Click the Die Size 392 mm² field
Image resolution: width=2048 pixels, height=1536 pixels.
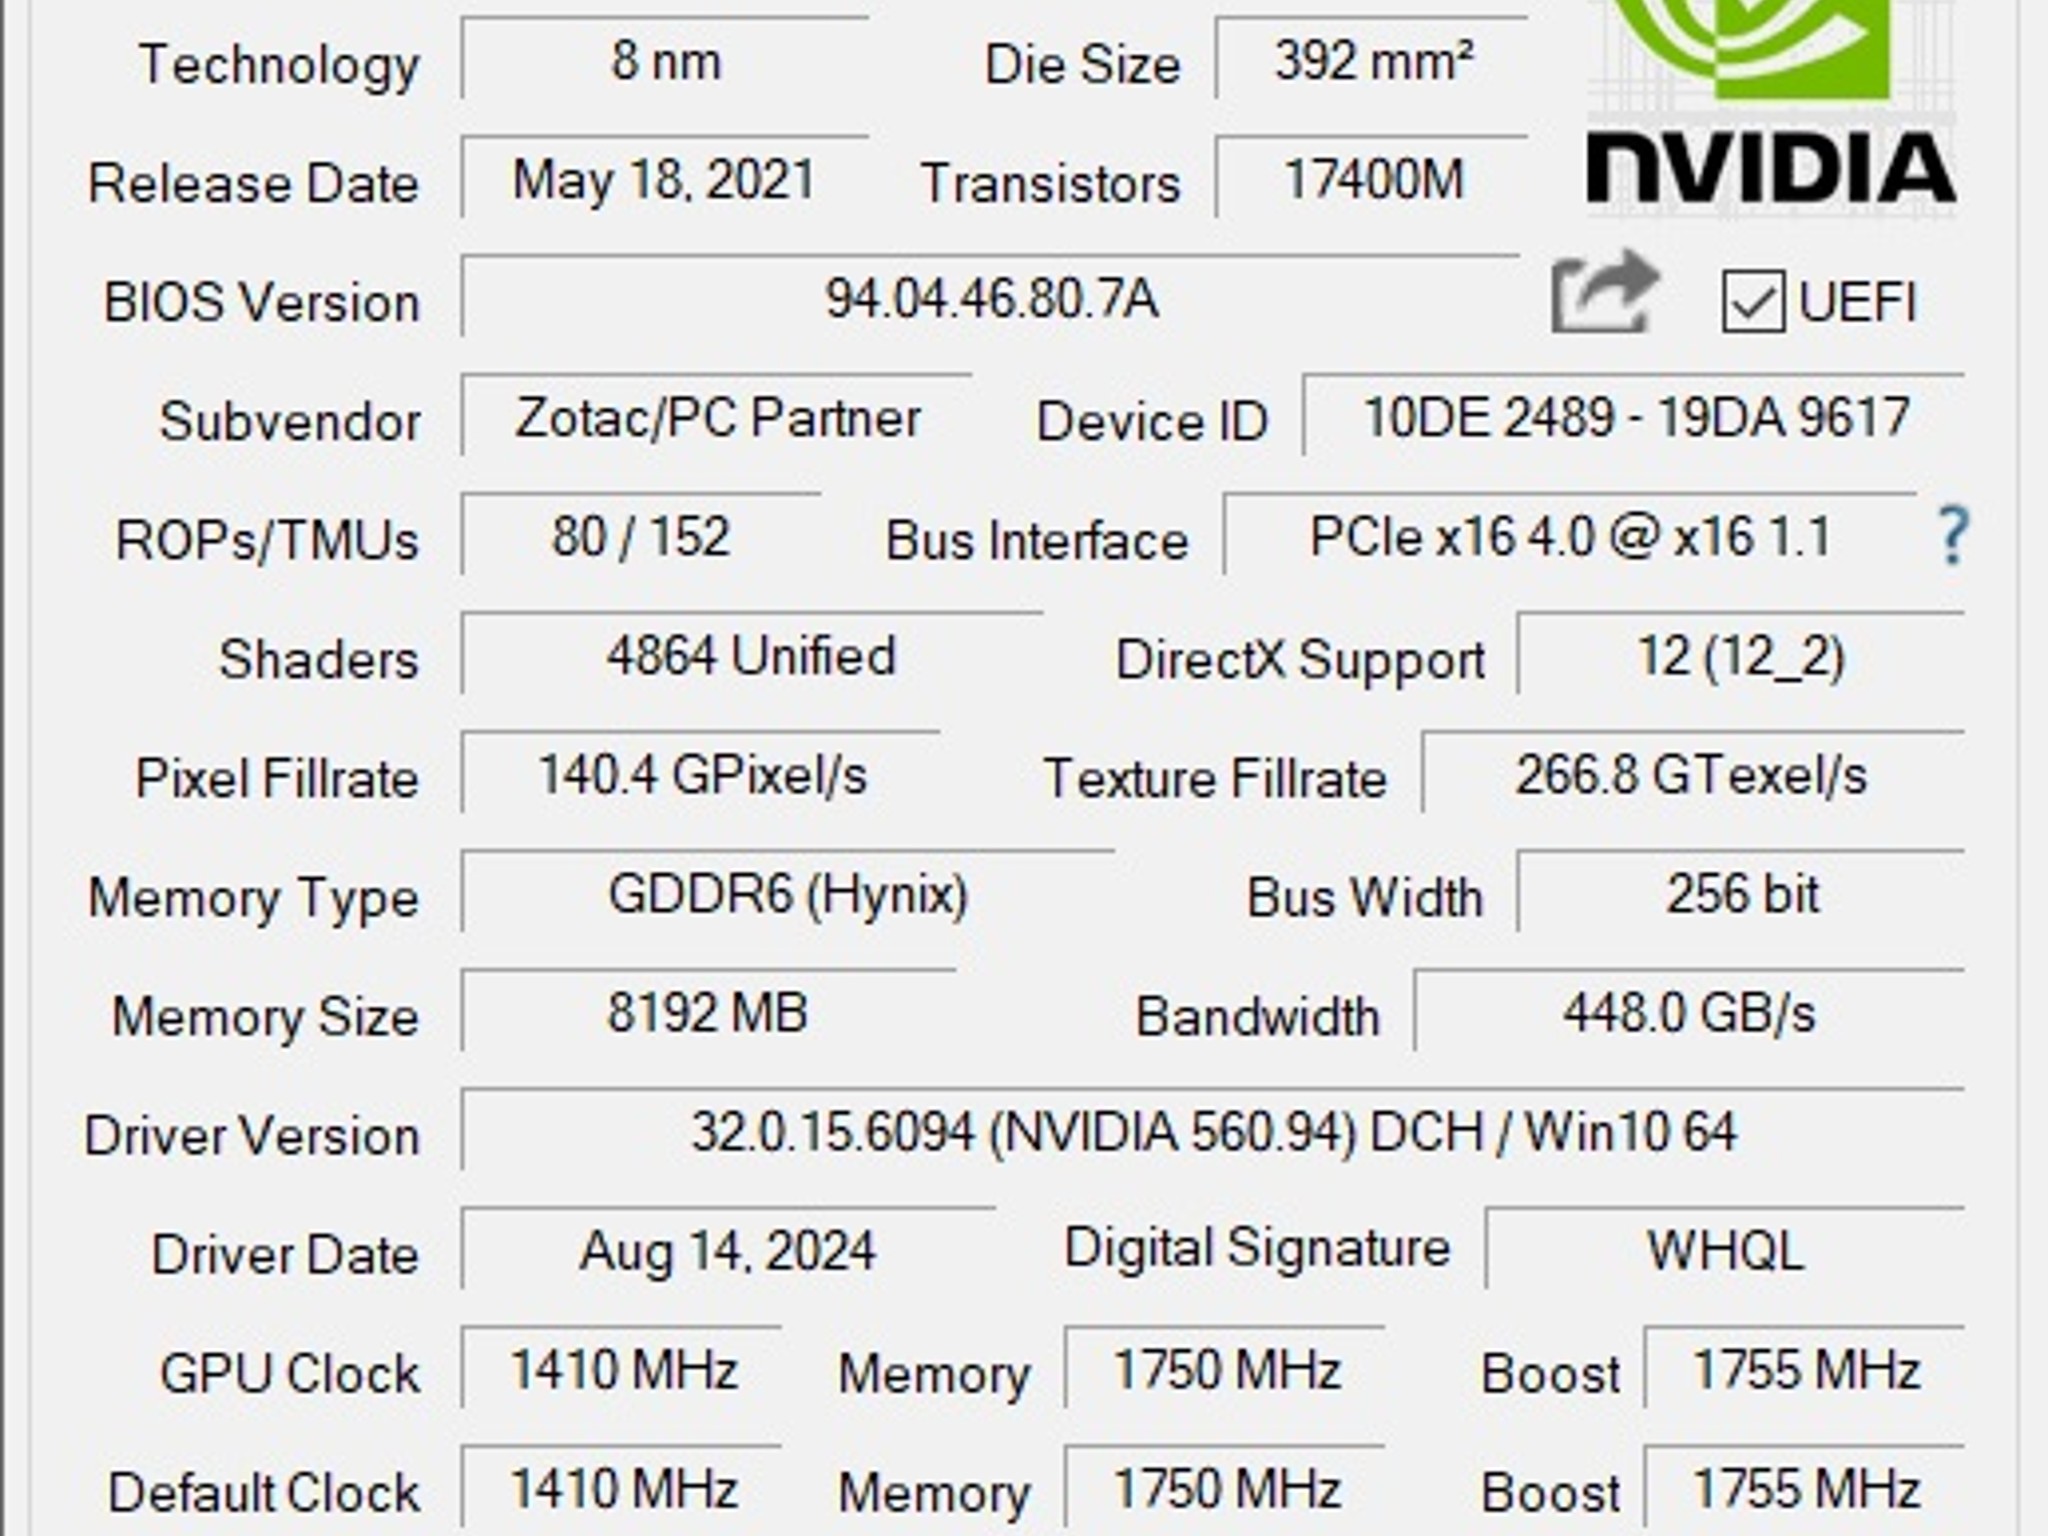1372,59
